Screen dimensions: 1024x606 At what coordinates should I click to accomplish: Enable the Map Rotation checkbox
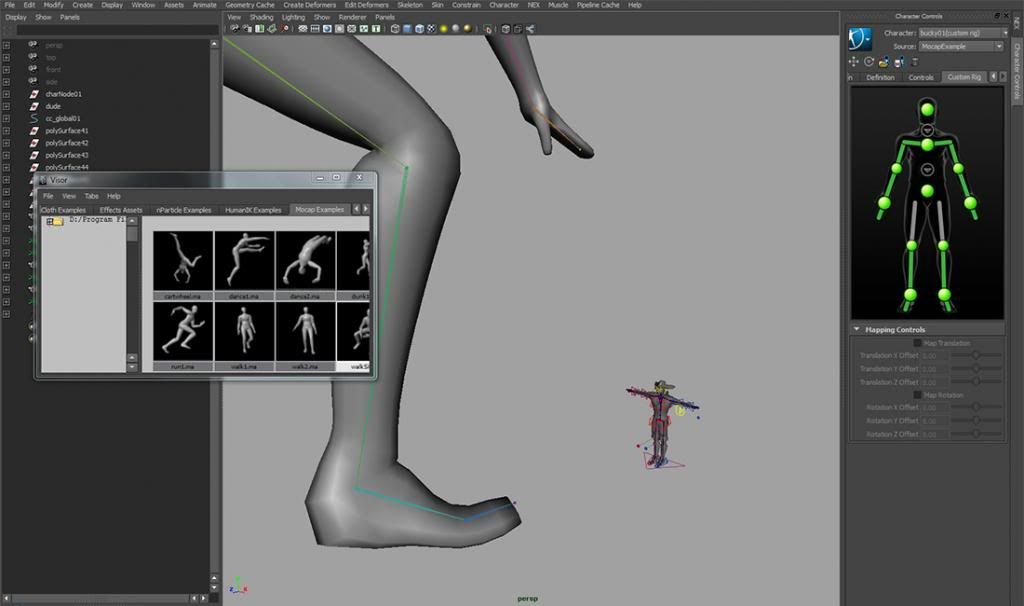(918, 395)
